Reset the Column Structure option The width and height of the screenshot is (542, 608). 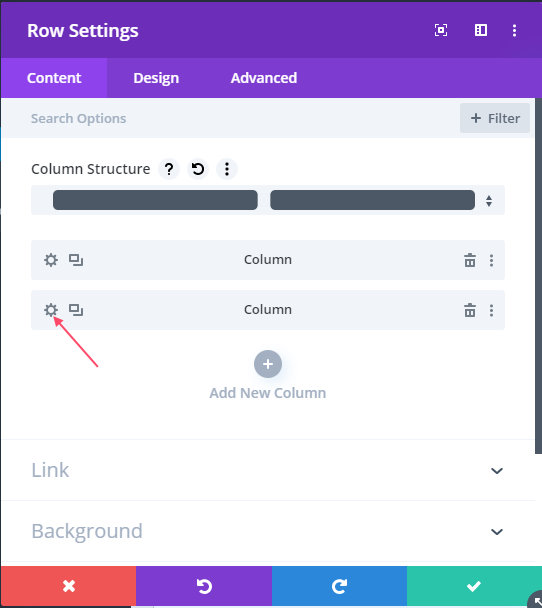(x=198, y=169)
